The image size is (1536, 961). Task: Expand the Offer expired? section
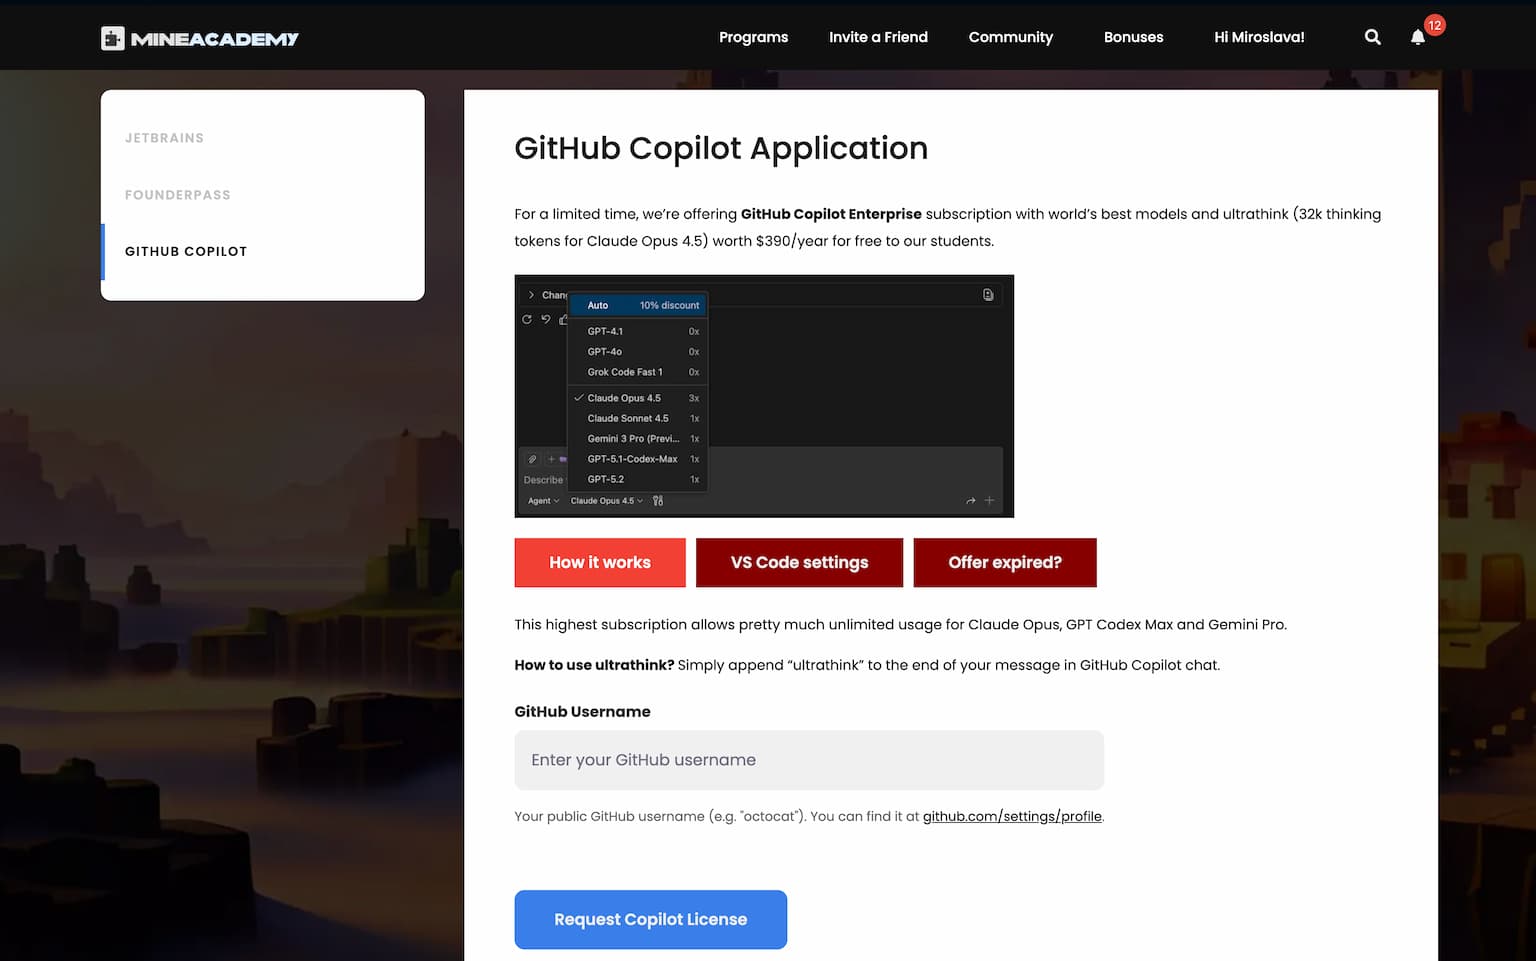(x=1004, y=563)
